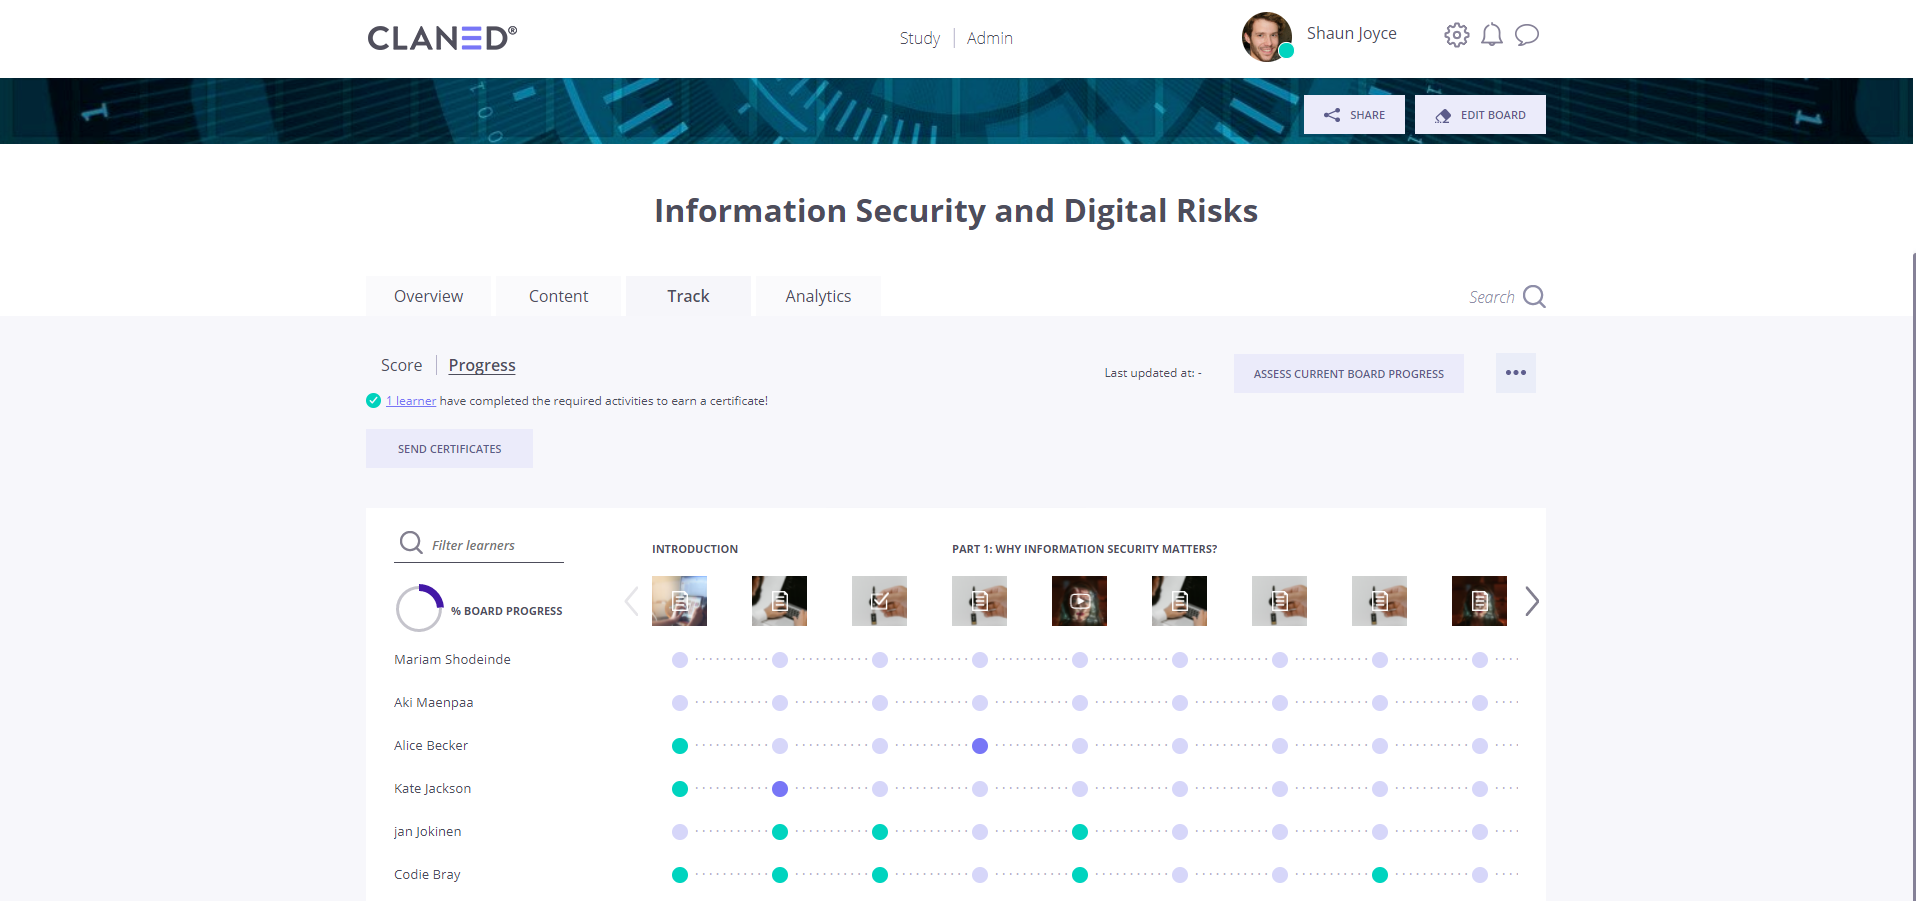Screen dimensions: 1916x901
Task: Click the page vertical scrollbar
Action: pyautogui.click(x=1914, y=577)
